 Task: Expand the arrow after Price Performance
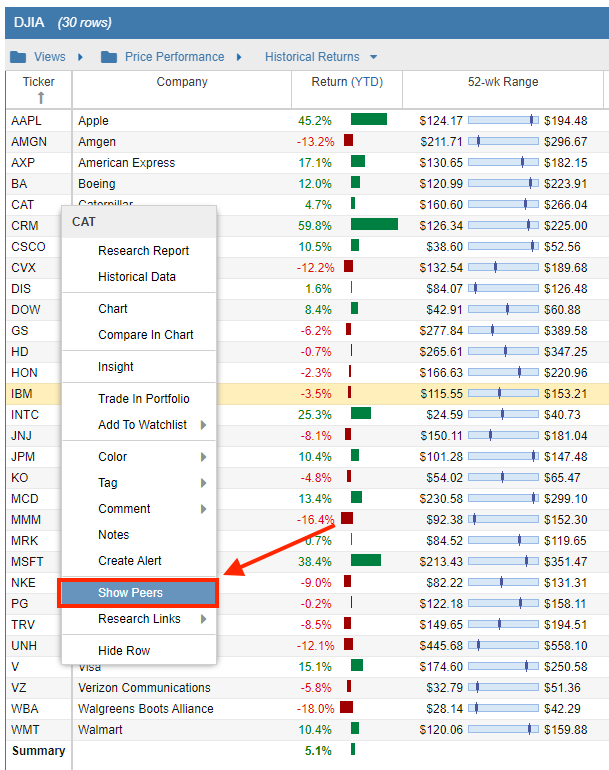tap(239, 57)
